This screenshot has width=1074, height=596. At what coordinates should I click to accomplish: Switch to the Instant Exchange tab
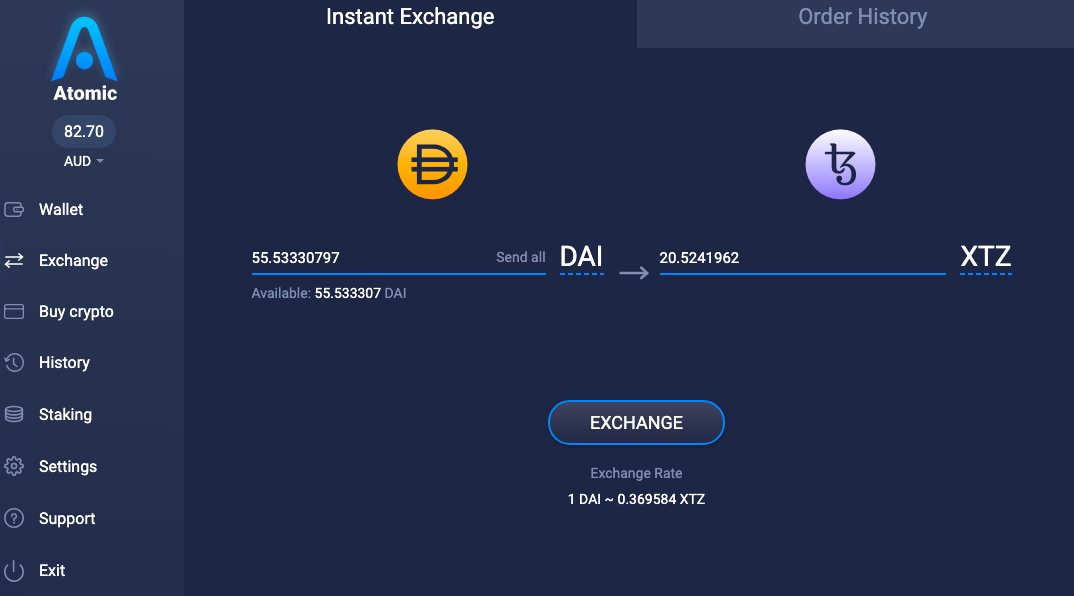tap(410, 17)
